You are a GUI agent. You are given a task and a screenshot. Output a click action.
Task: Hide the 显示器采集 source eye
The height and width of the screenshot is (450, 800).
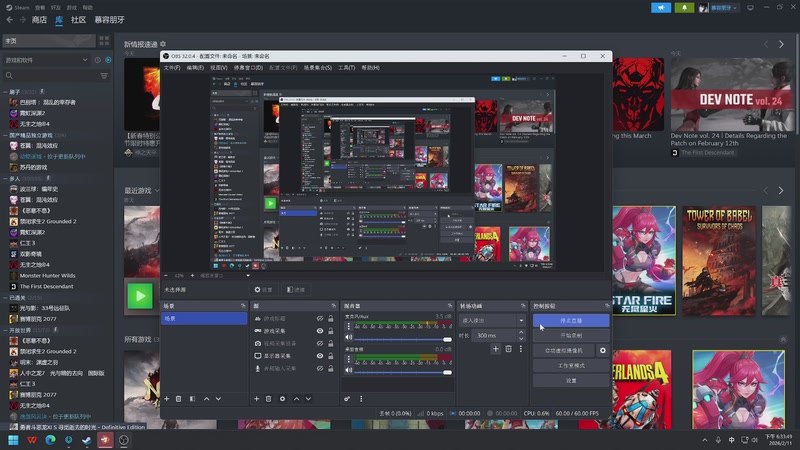320,356
